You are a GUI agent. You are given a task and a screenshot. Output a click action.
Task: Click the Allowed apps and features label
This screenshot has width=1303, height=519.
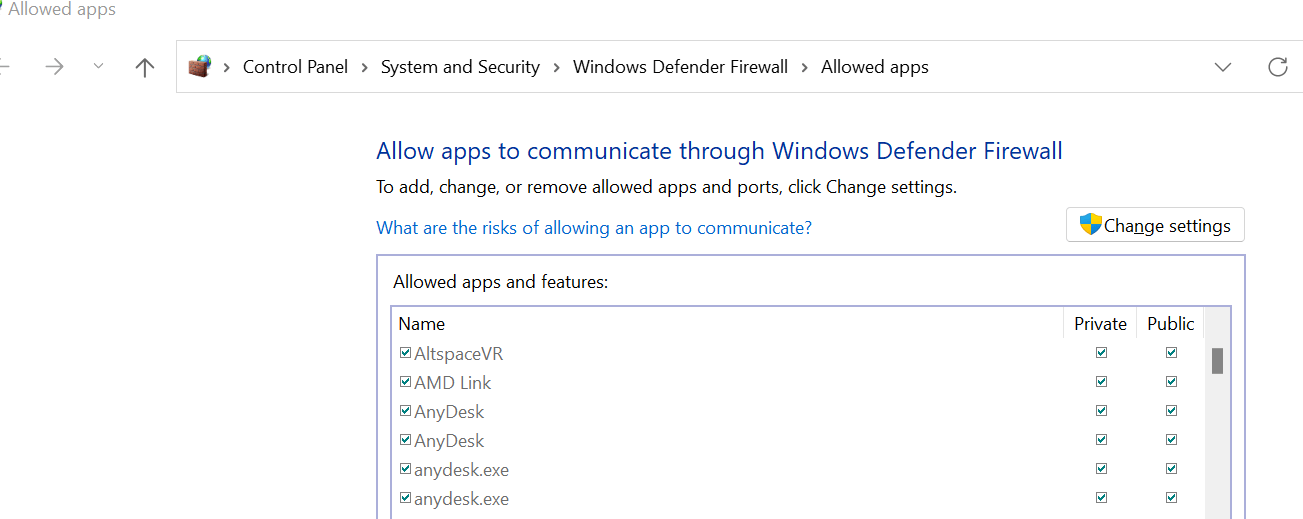[x=501, y=282]
